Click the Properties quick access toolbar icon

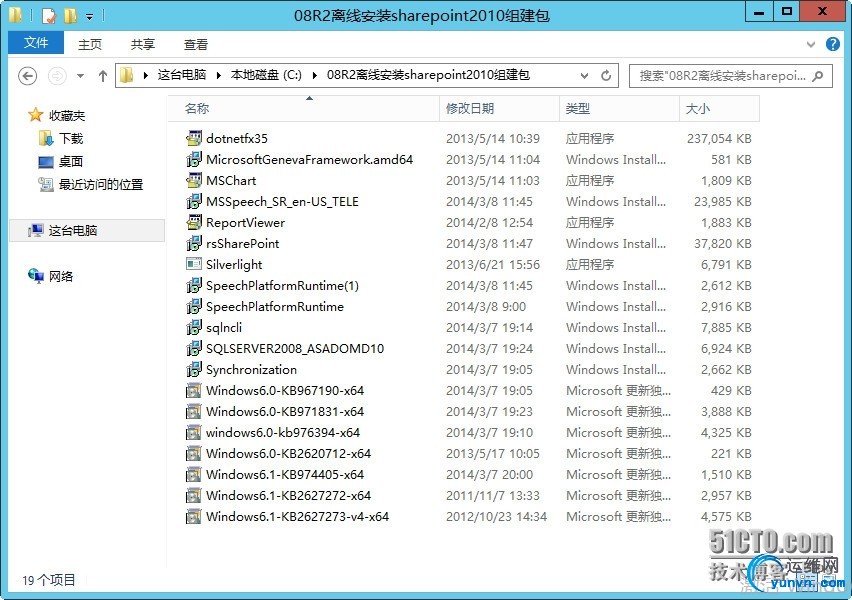[x=49, y=16]
